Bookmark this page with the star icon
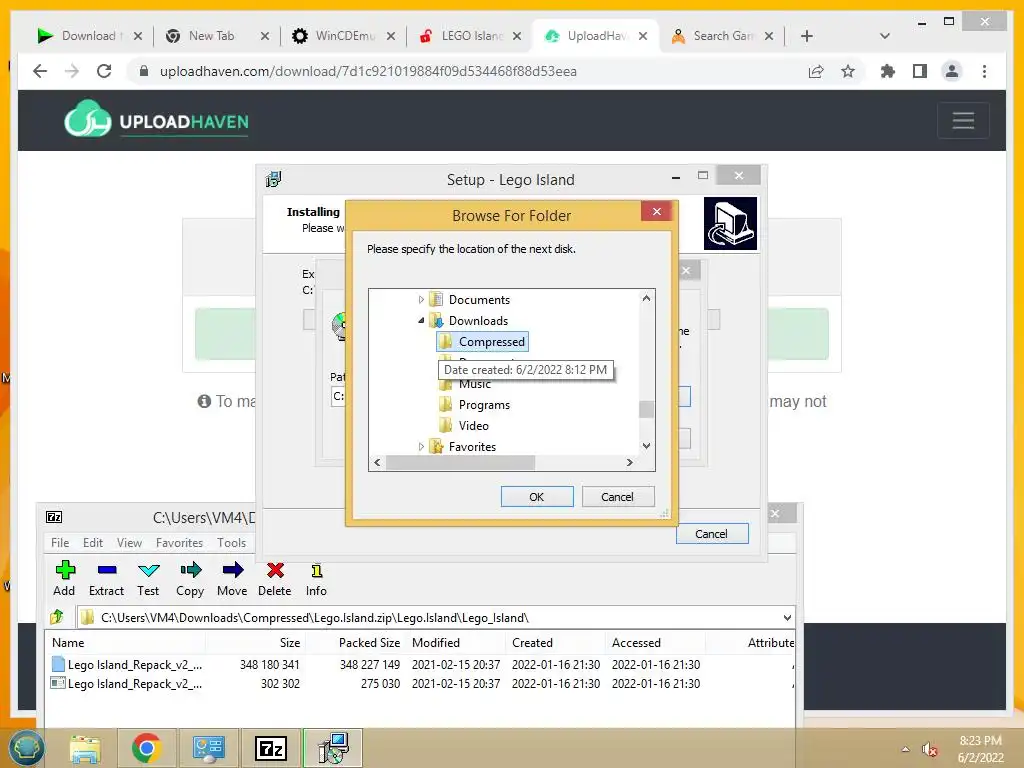Screen dimensions: 1024x768 click(x=848, y=71)
